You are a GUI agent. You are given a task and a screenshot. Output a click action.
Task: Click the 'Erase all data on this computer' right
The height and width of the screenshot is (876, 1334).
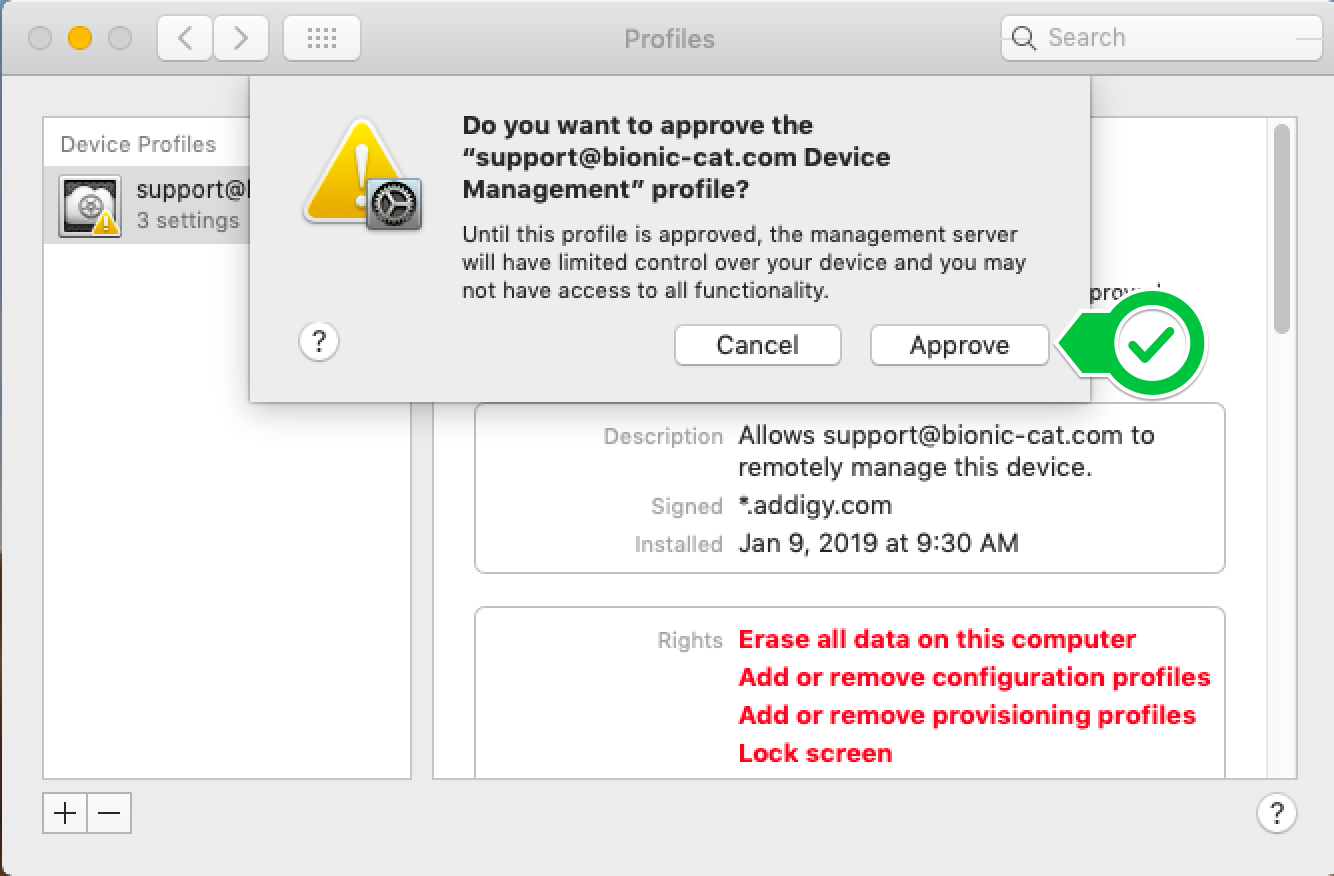[937, 640]
